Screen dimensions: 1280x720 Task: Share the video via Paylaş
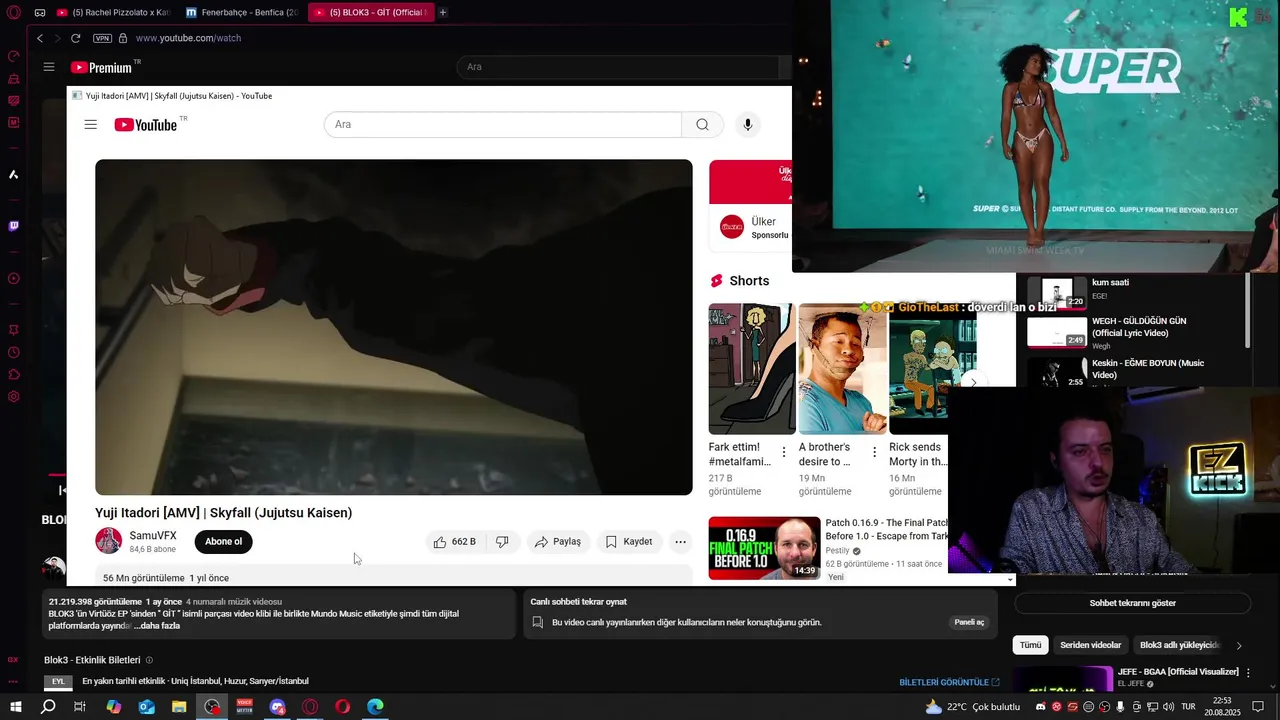coord(557,542)
